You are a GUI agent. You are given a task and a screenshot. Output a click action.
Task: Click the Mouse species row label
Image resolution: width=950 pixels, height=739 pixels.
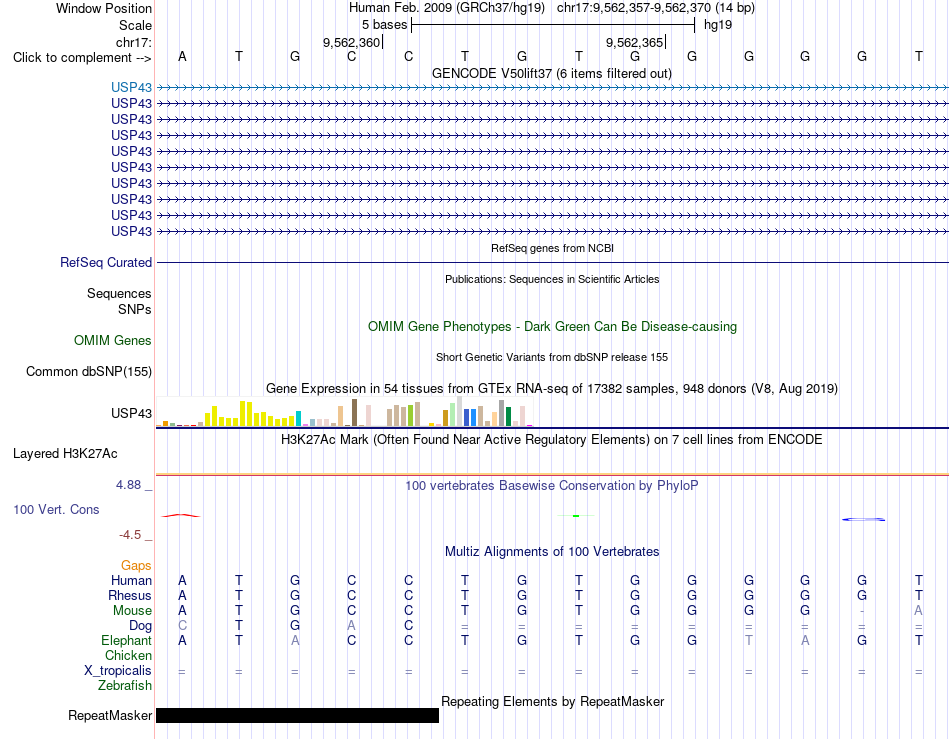pos(132,611)
